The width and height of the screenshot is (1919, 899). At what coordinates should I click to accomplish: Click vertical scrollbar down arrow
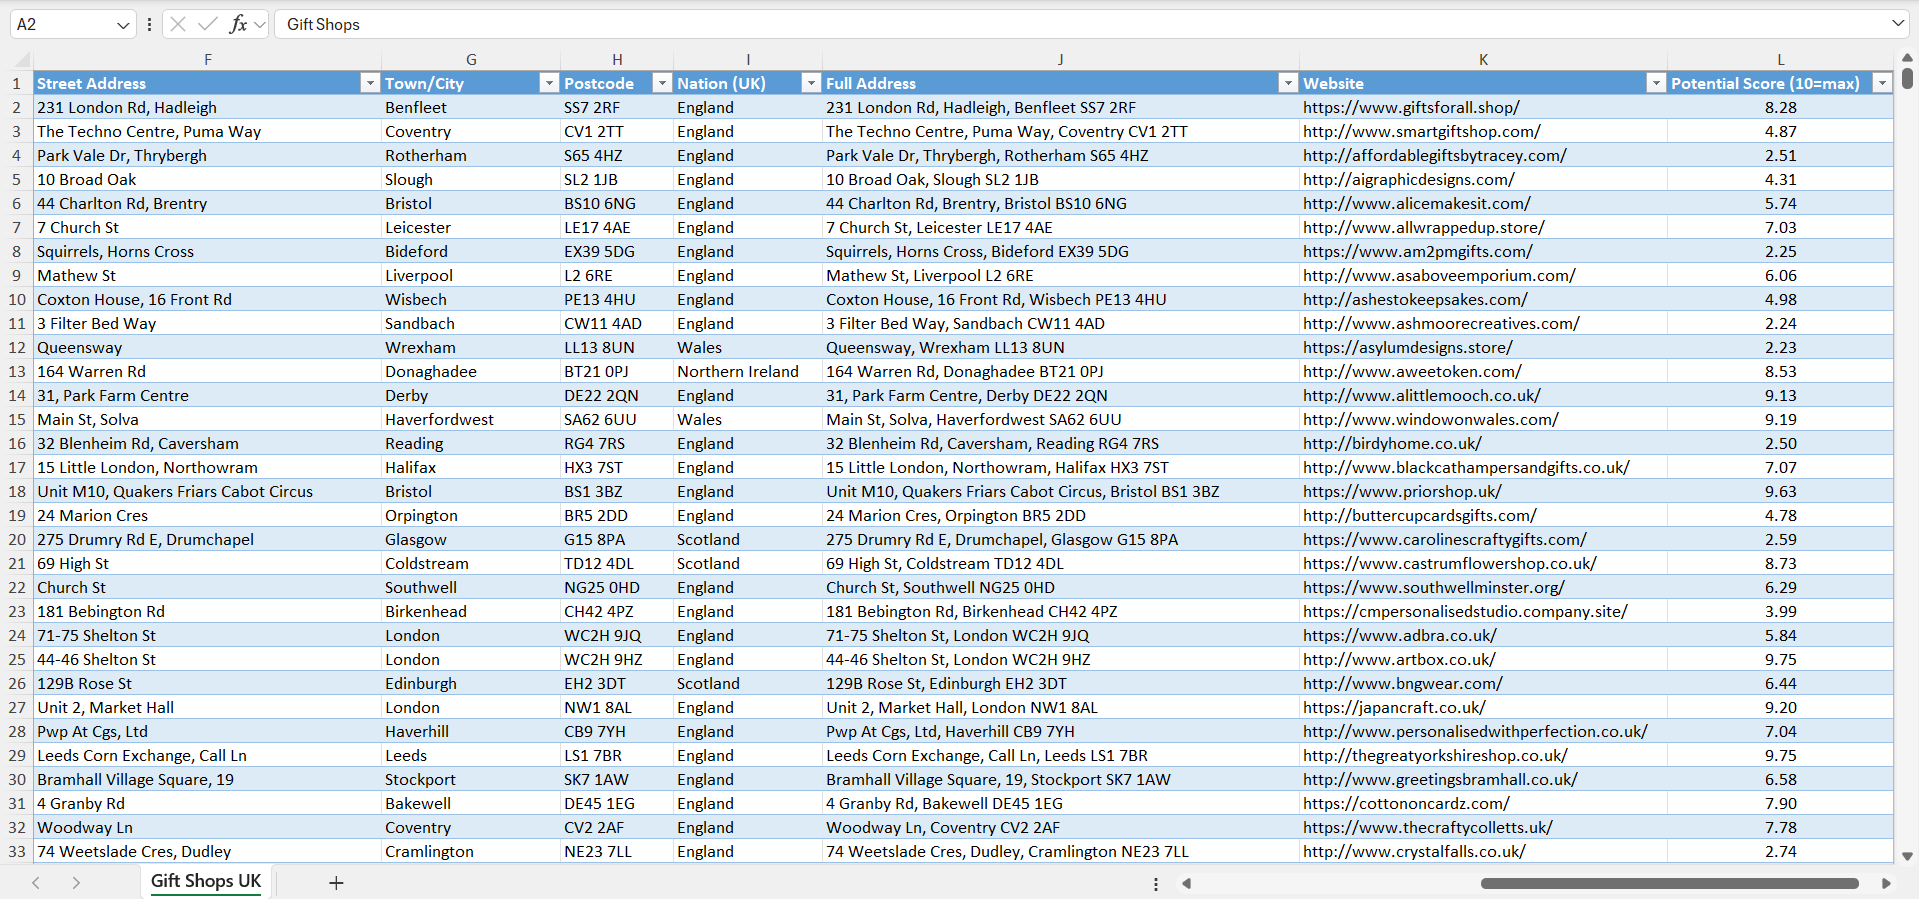click(x=1907, y=856)
